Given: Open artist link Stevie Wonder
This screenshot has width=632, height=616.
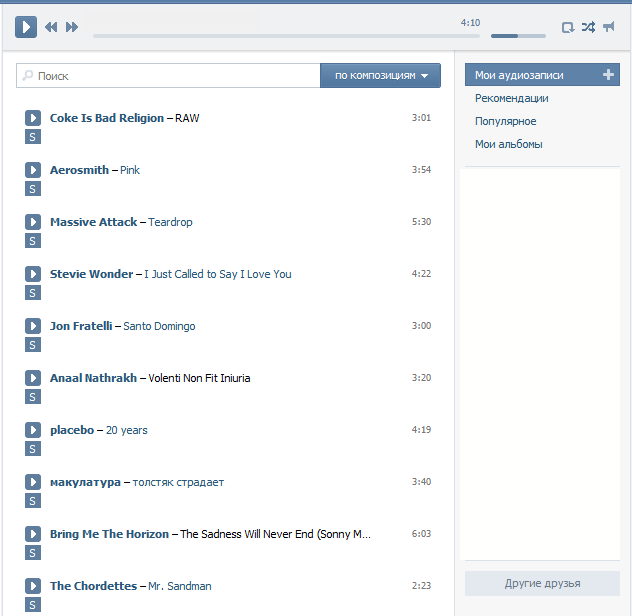Looking at the screenshot, I should [91, 274].
